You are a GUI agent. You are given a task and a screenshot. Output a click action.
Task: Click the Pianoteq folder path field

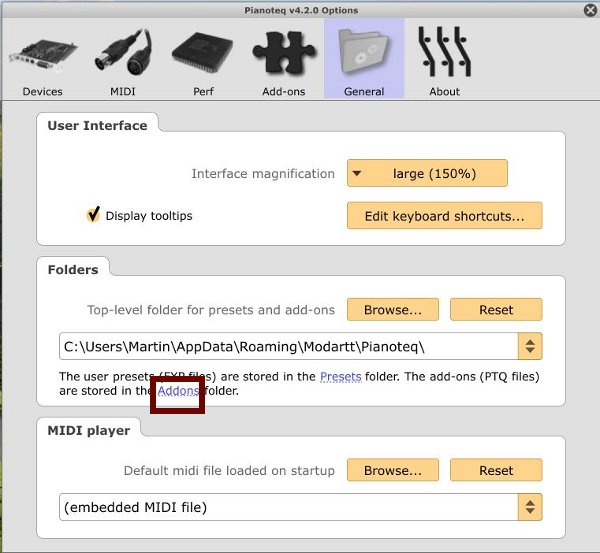tap(289, 346)
